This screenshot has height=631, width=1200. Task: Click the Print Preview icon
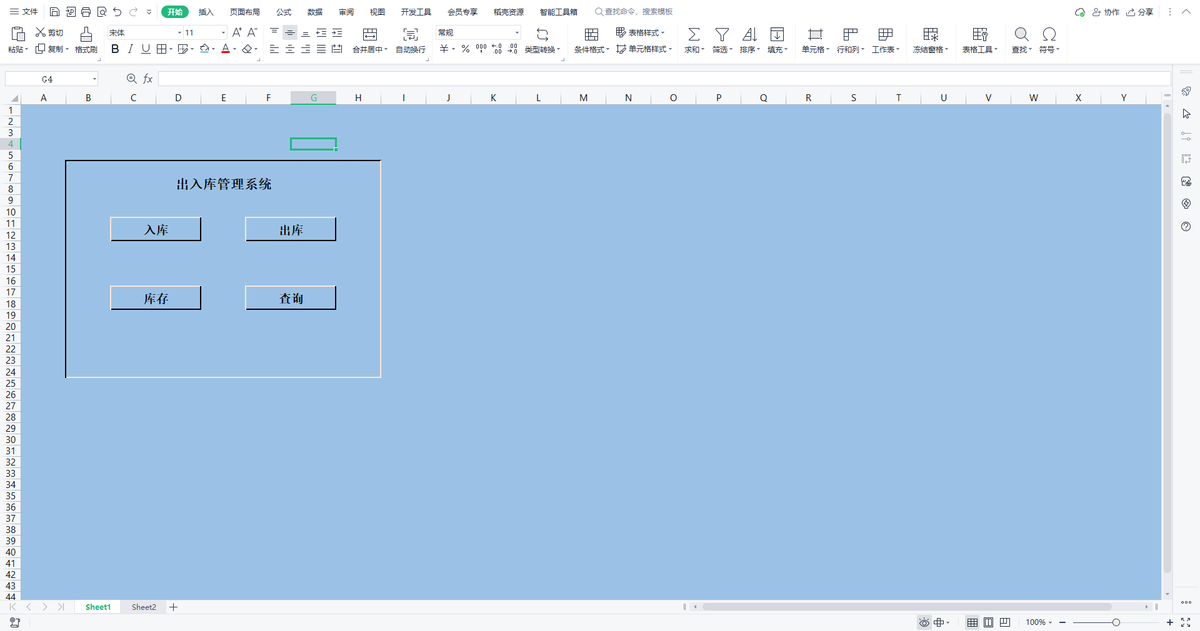[102, 12]
